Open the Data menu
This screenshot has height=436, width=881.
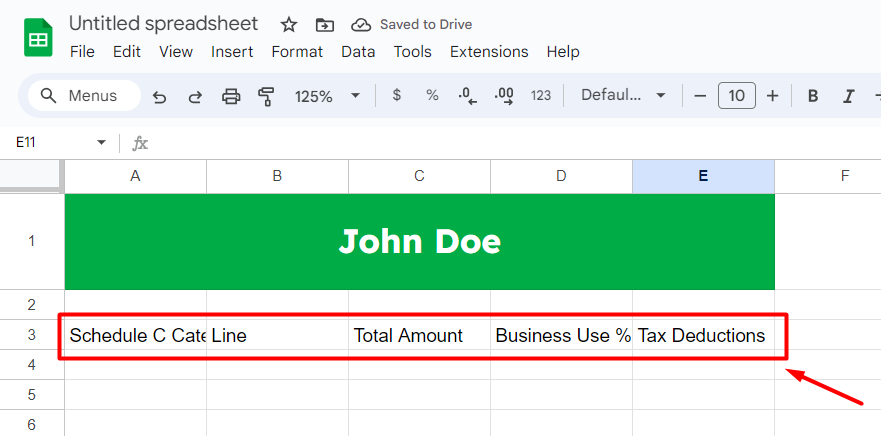(358, 52)
